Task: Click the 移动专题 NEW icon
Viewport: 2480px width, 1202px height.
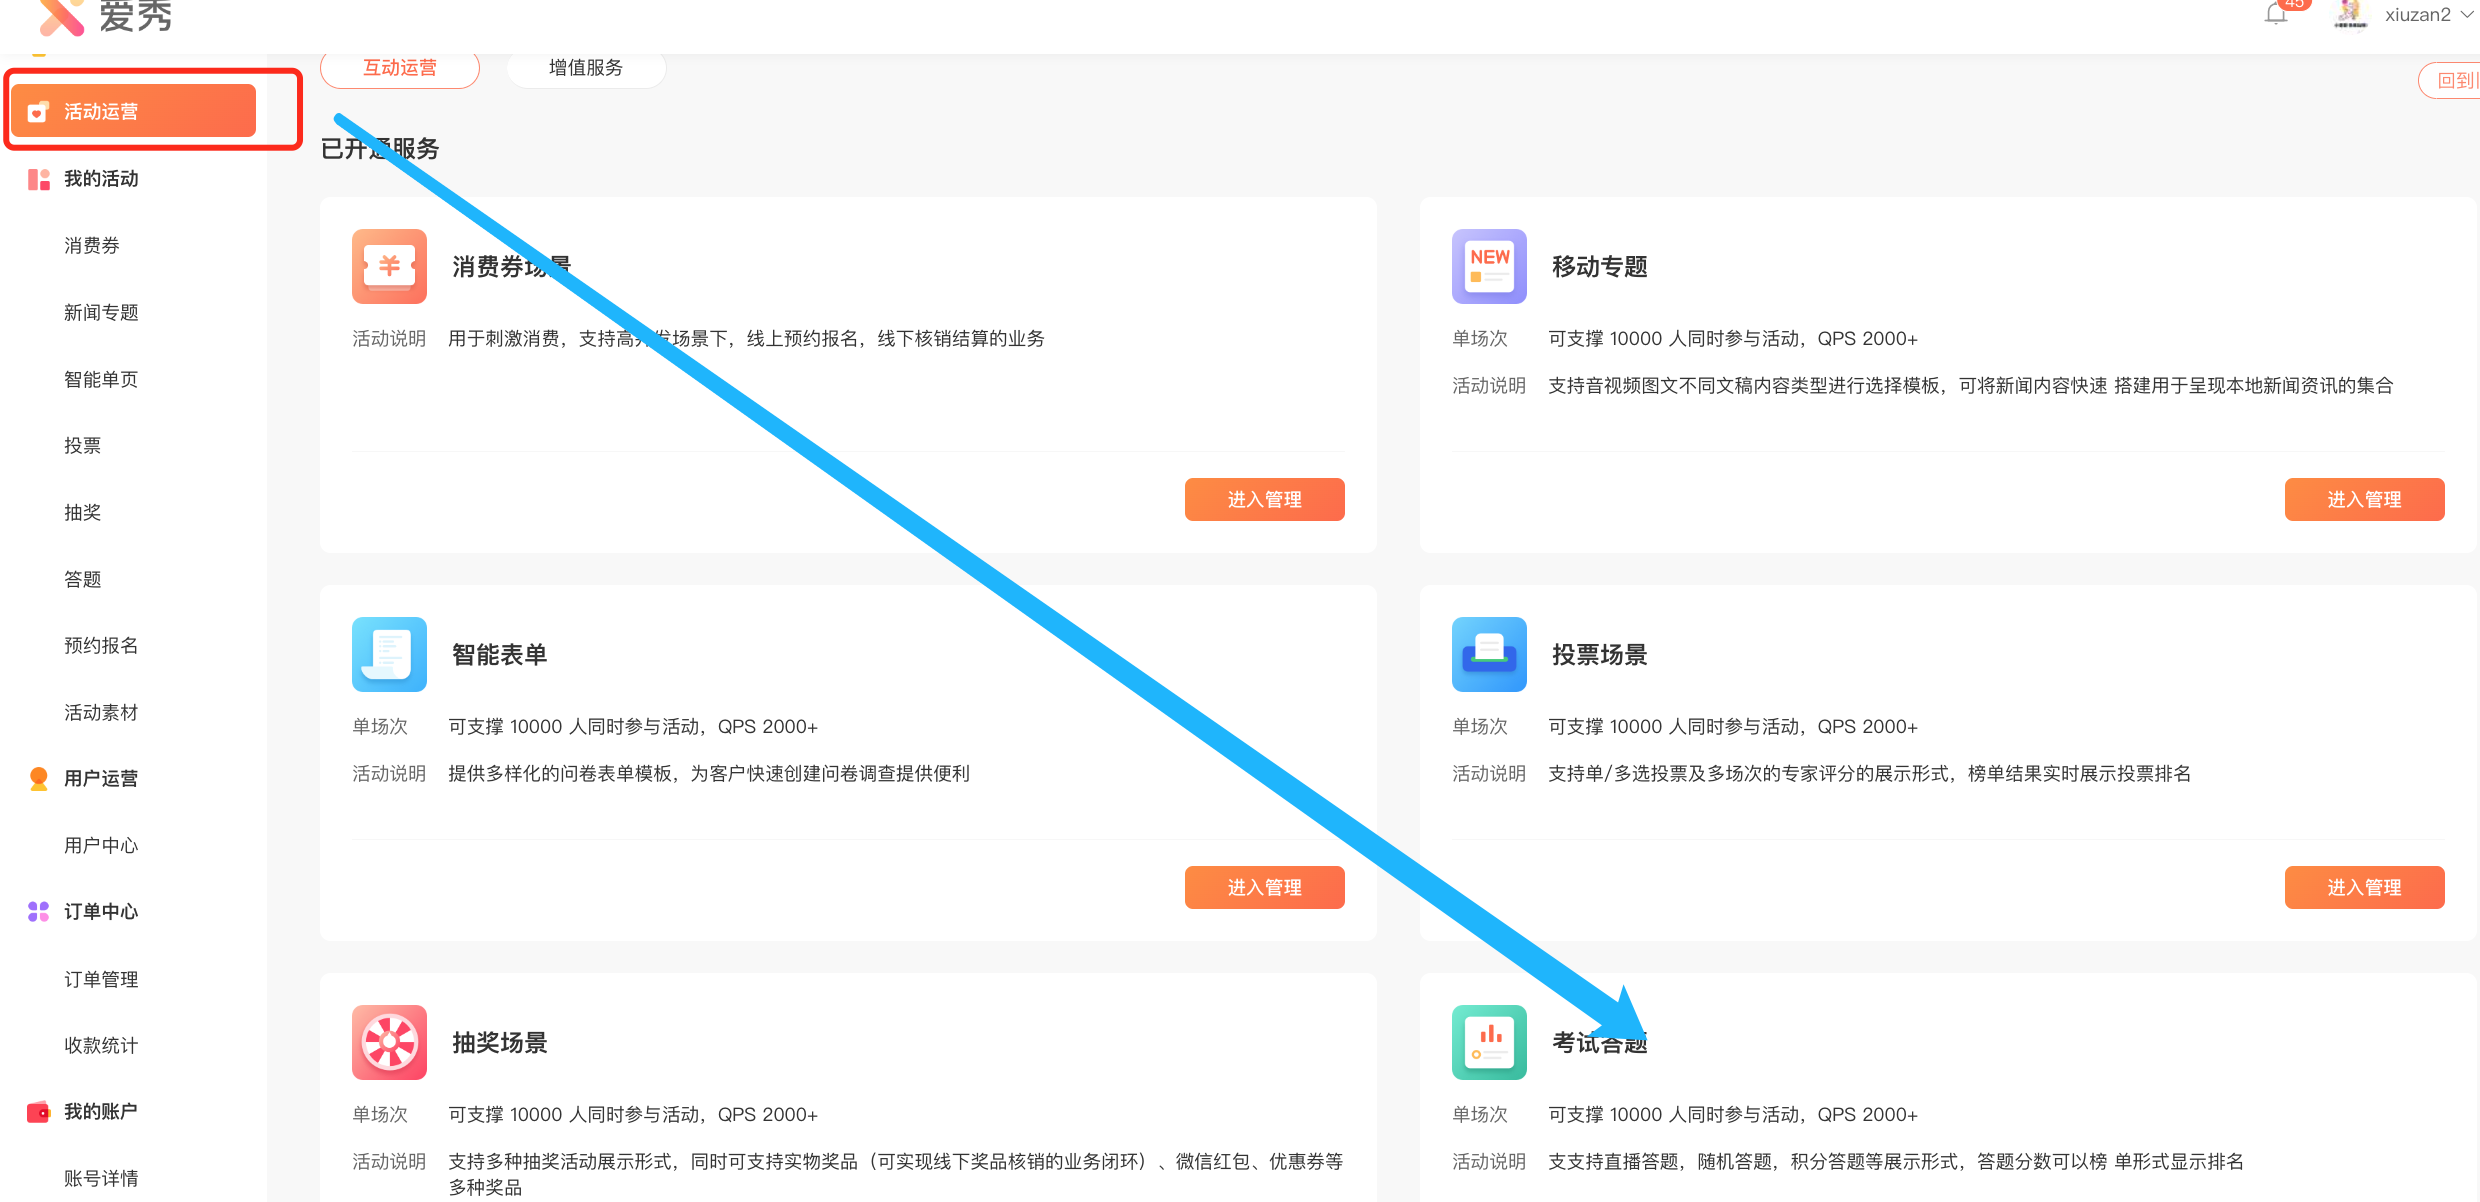Action: 1489,266
